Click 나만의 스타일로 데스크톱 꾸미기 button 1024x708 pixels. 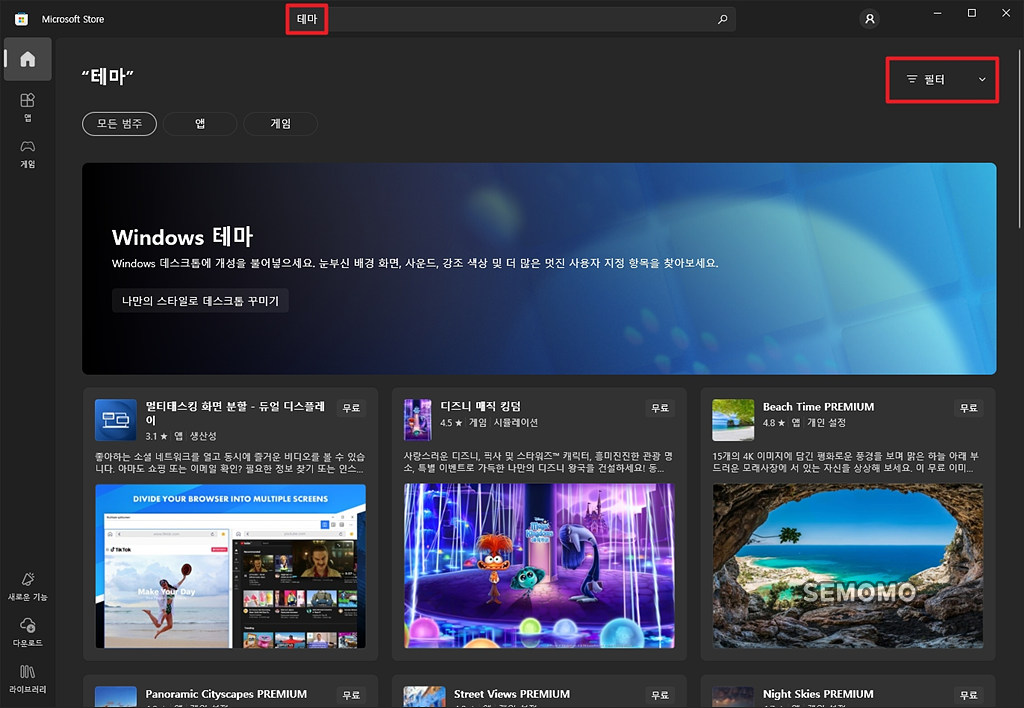pyautogui.click(x=200, y=301)
